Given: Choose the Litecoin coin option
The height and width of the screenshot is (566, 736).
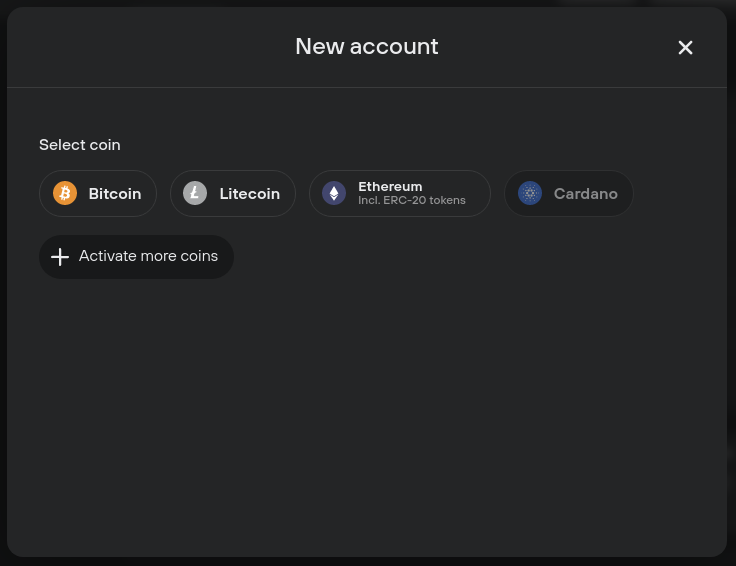Looking at the screenshot, I should [233, 193].
